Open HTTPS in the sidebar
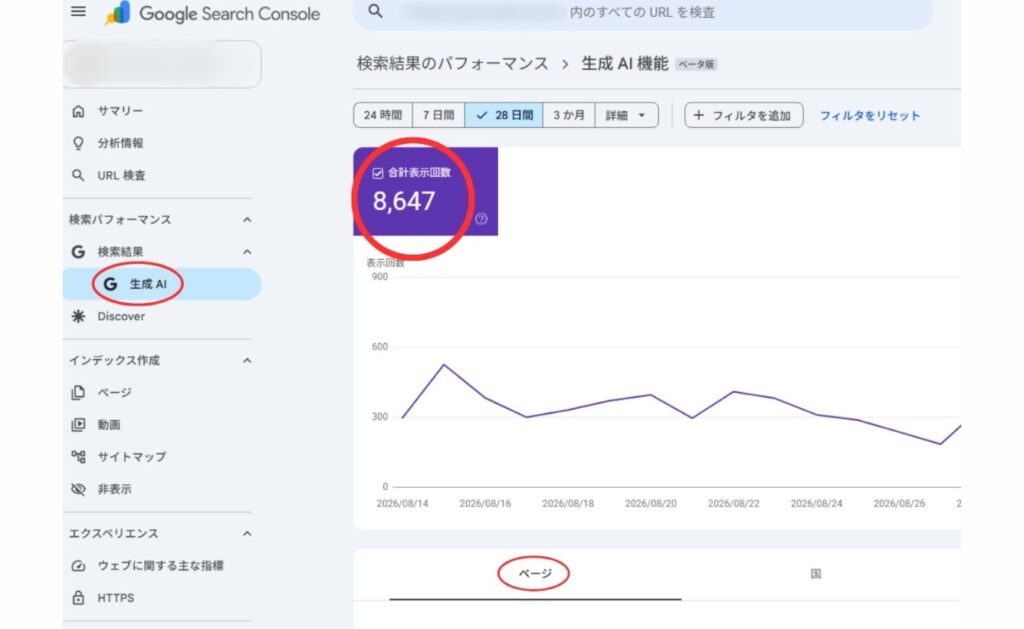Screen dimensions: 1024x629 click(116, 598)
